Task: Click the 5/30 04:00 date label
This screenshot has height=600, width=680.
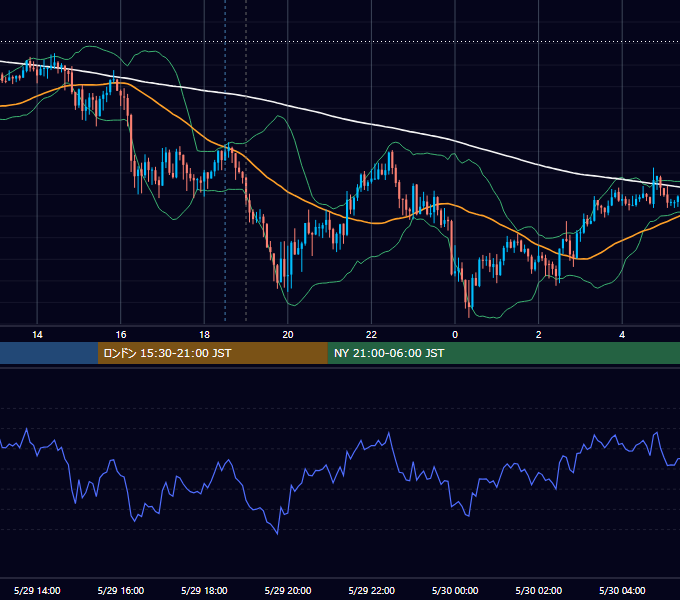Action: pyautogui.click(x=622, y=590)
